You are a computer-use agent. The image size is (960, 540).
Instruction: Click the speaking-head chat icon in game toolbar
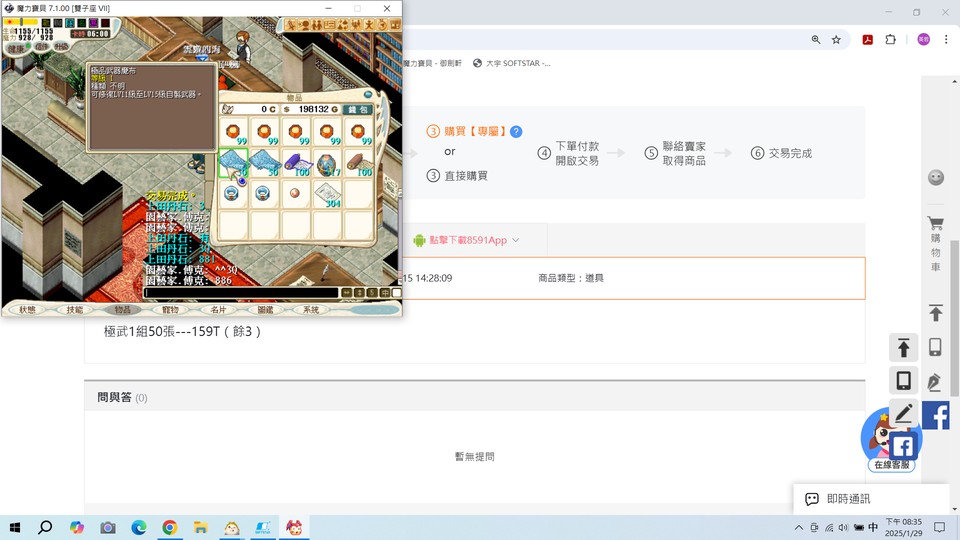click(x=304, y=25)
